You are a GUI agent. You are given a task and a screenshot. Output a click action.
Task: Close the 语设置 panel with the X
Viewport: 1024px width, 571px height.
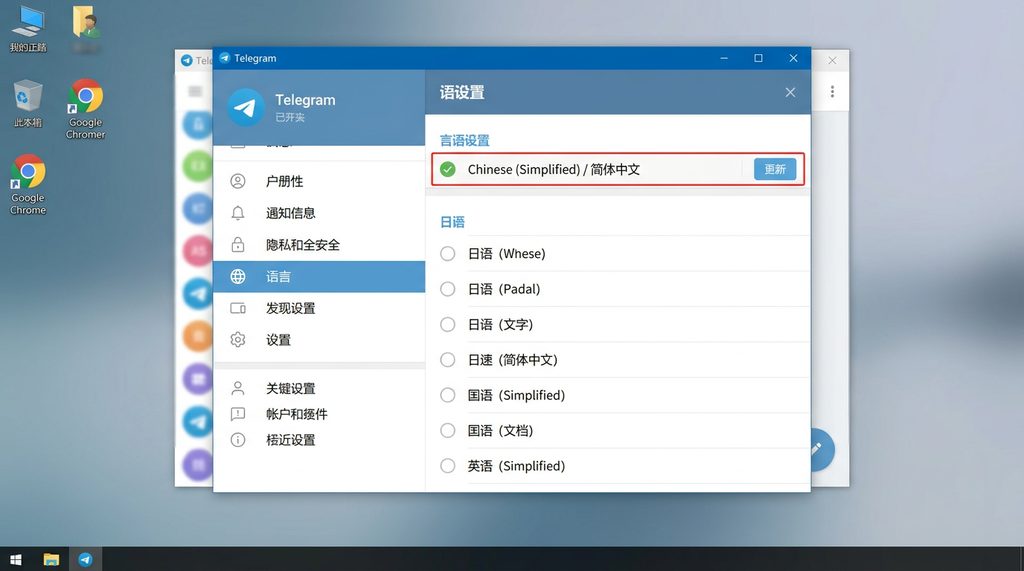point(790,92)
